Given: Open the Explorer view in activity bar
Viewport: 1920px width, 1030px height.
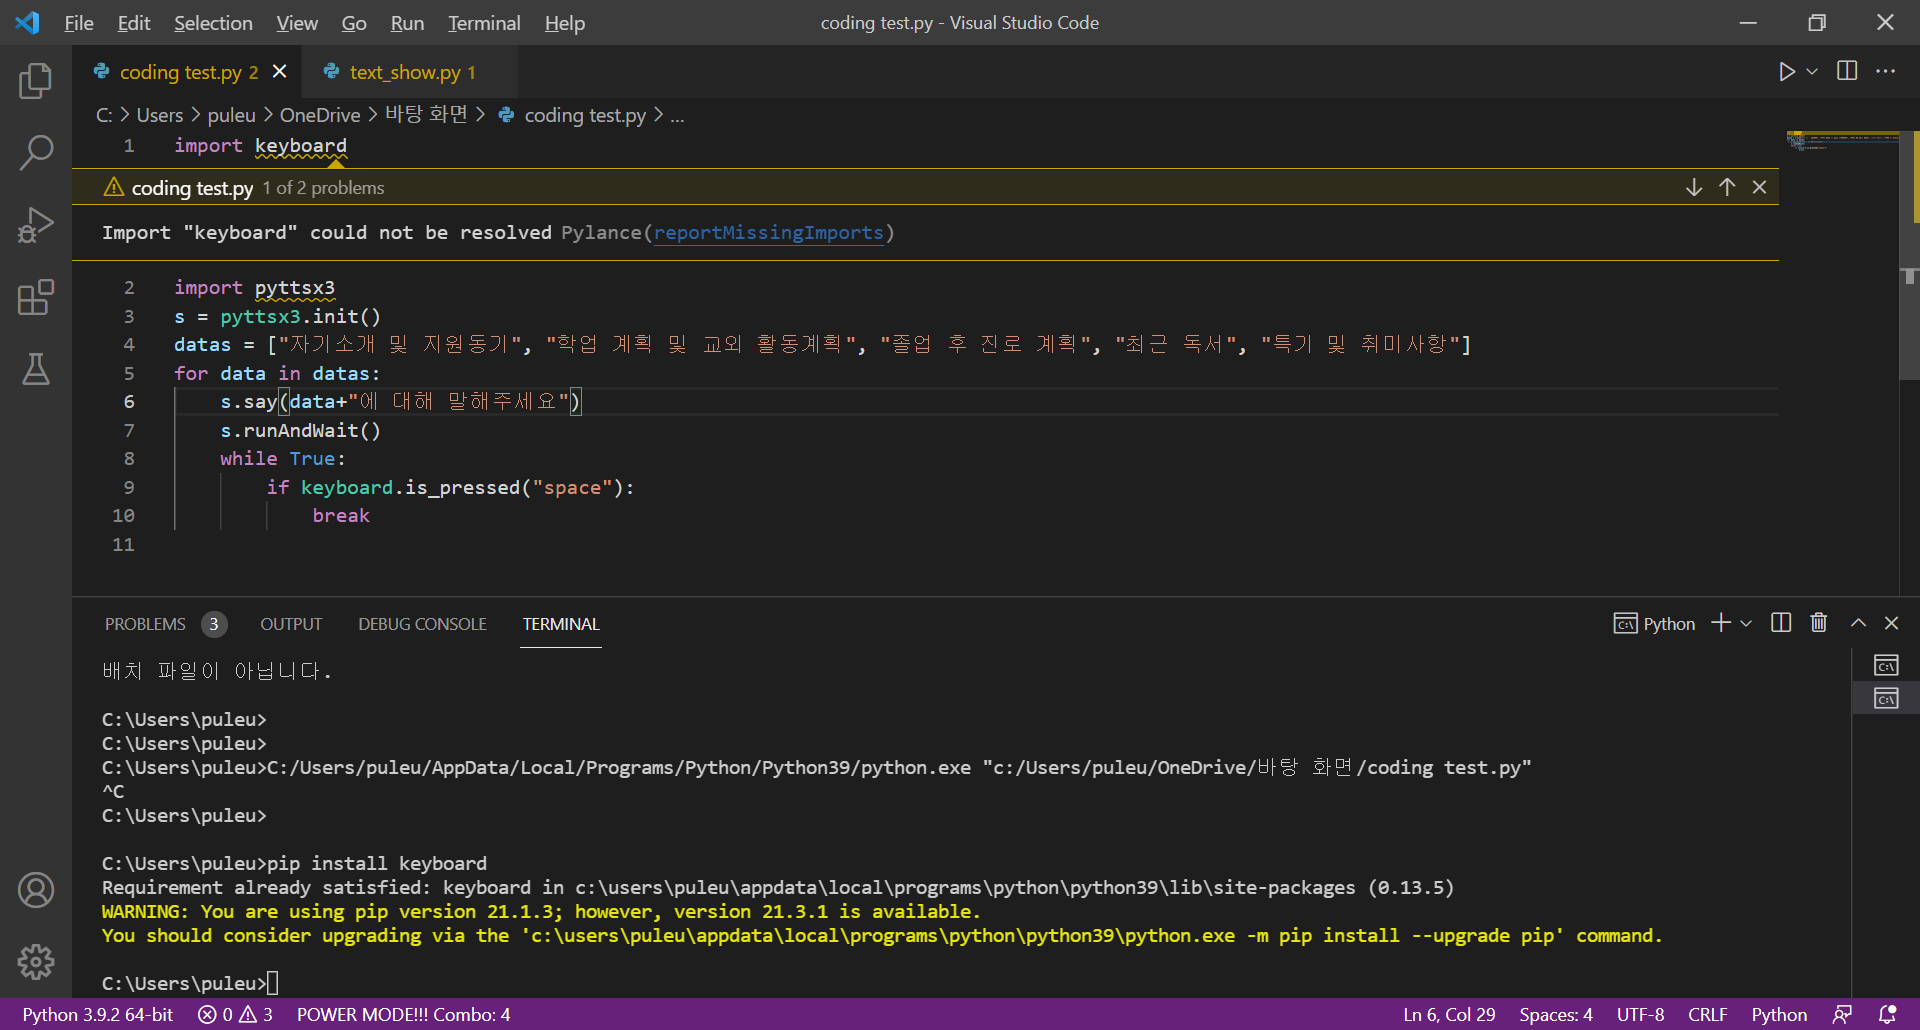Looking at the screenshot, I should click(x=36, y=81).
